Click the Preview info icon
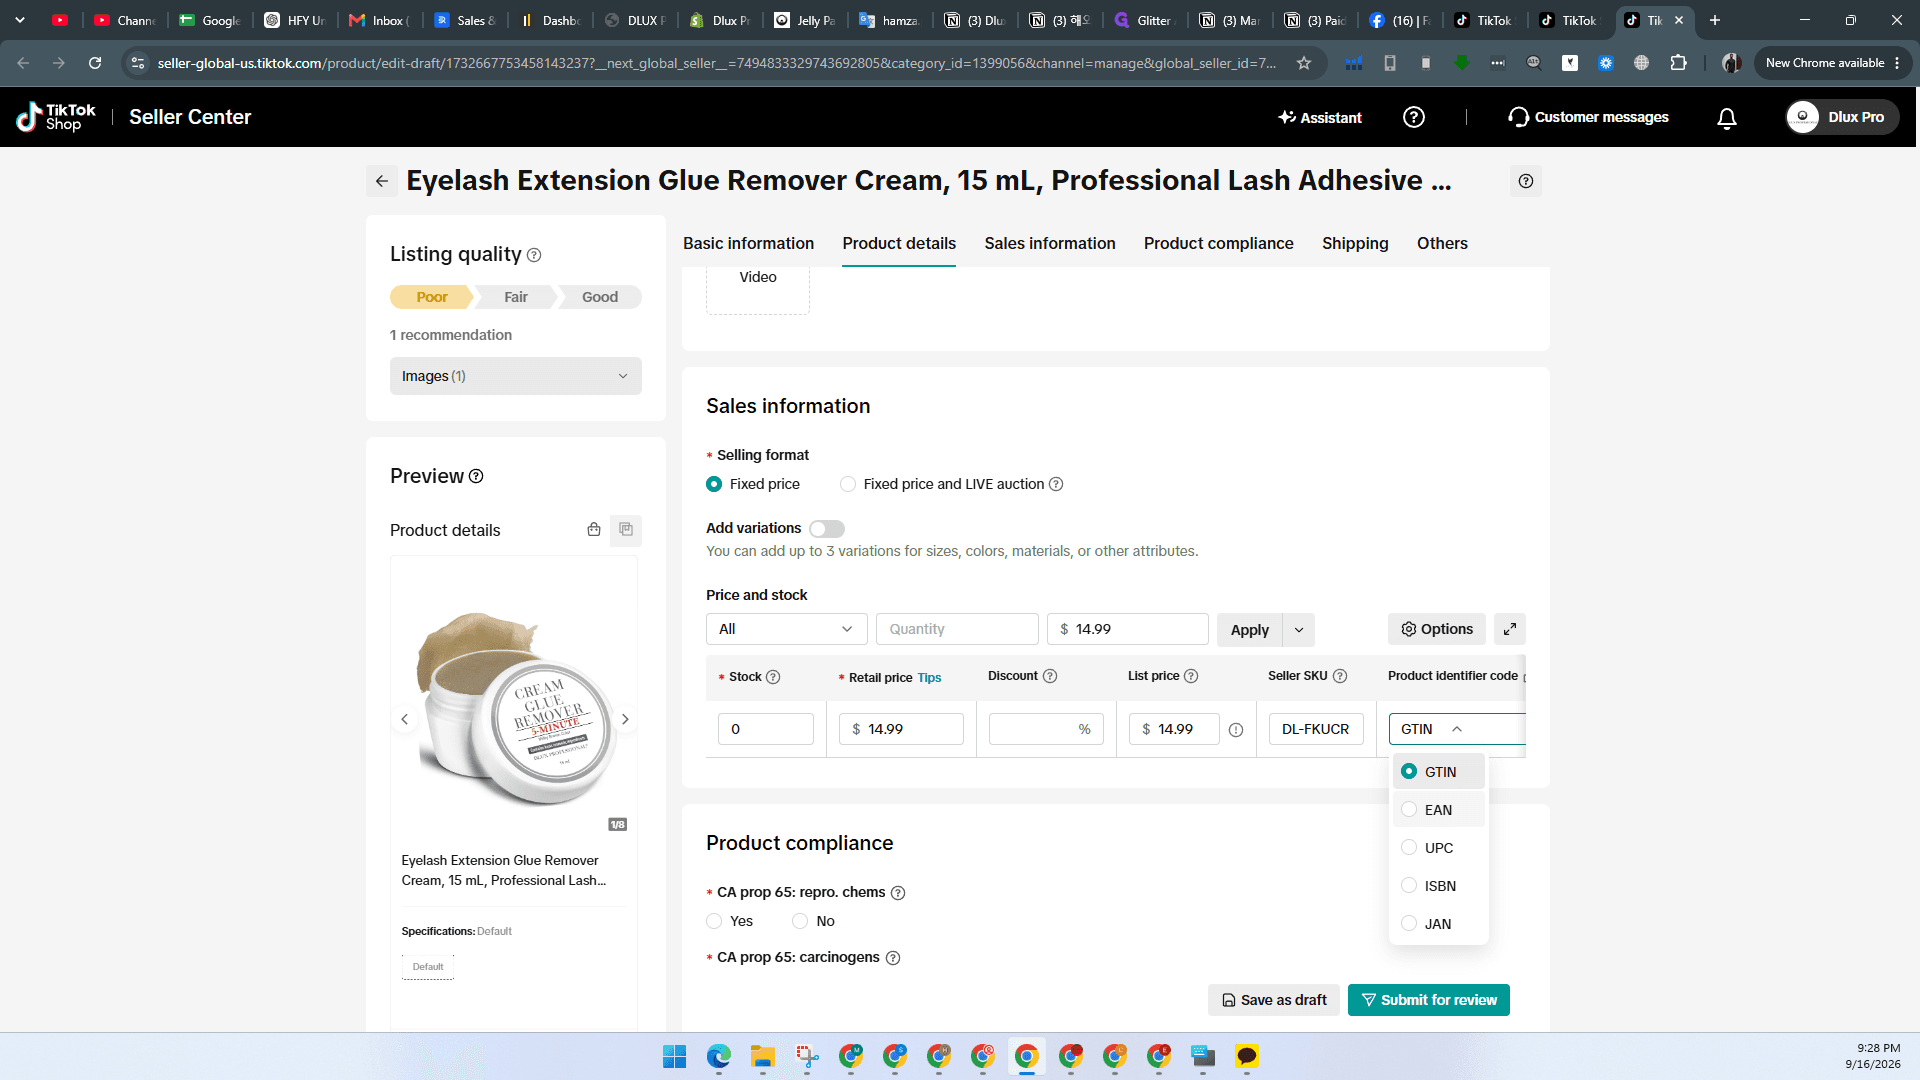 [x=476, y=476]
